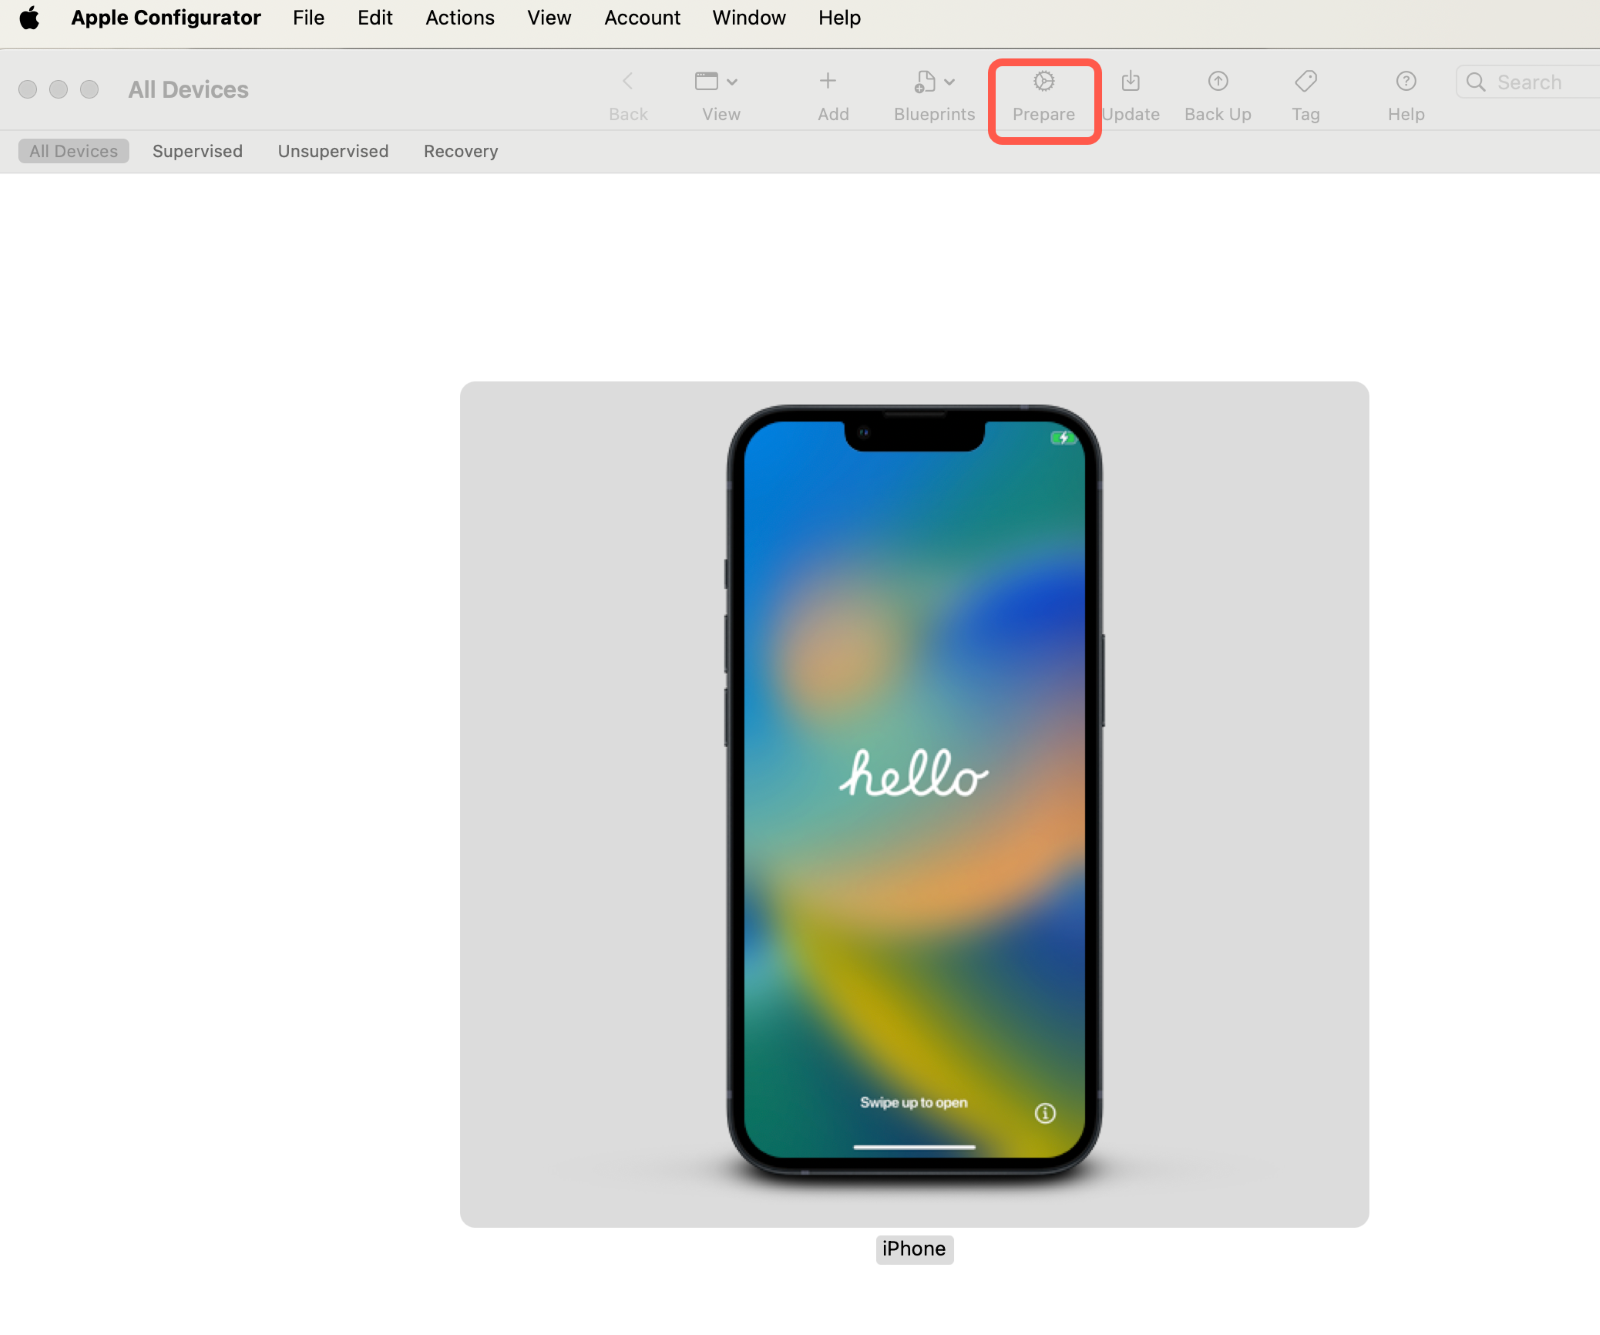Viewport: 1600px width, 1335px height.
Task: Click the Tag icon in the toolbar
Action: [x=1305, y=82]
